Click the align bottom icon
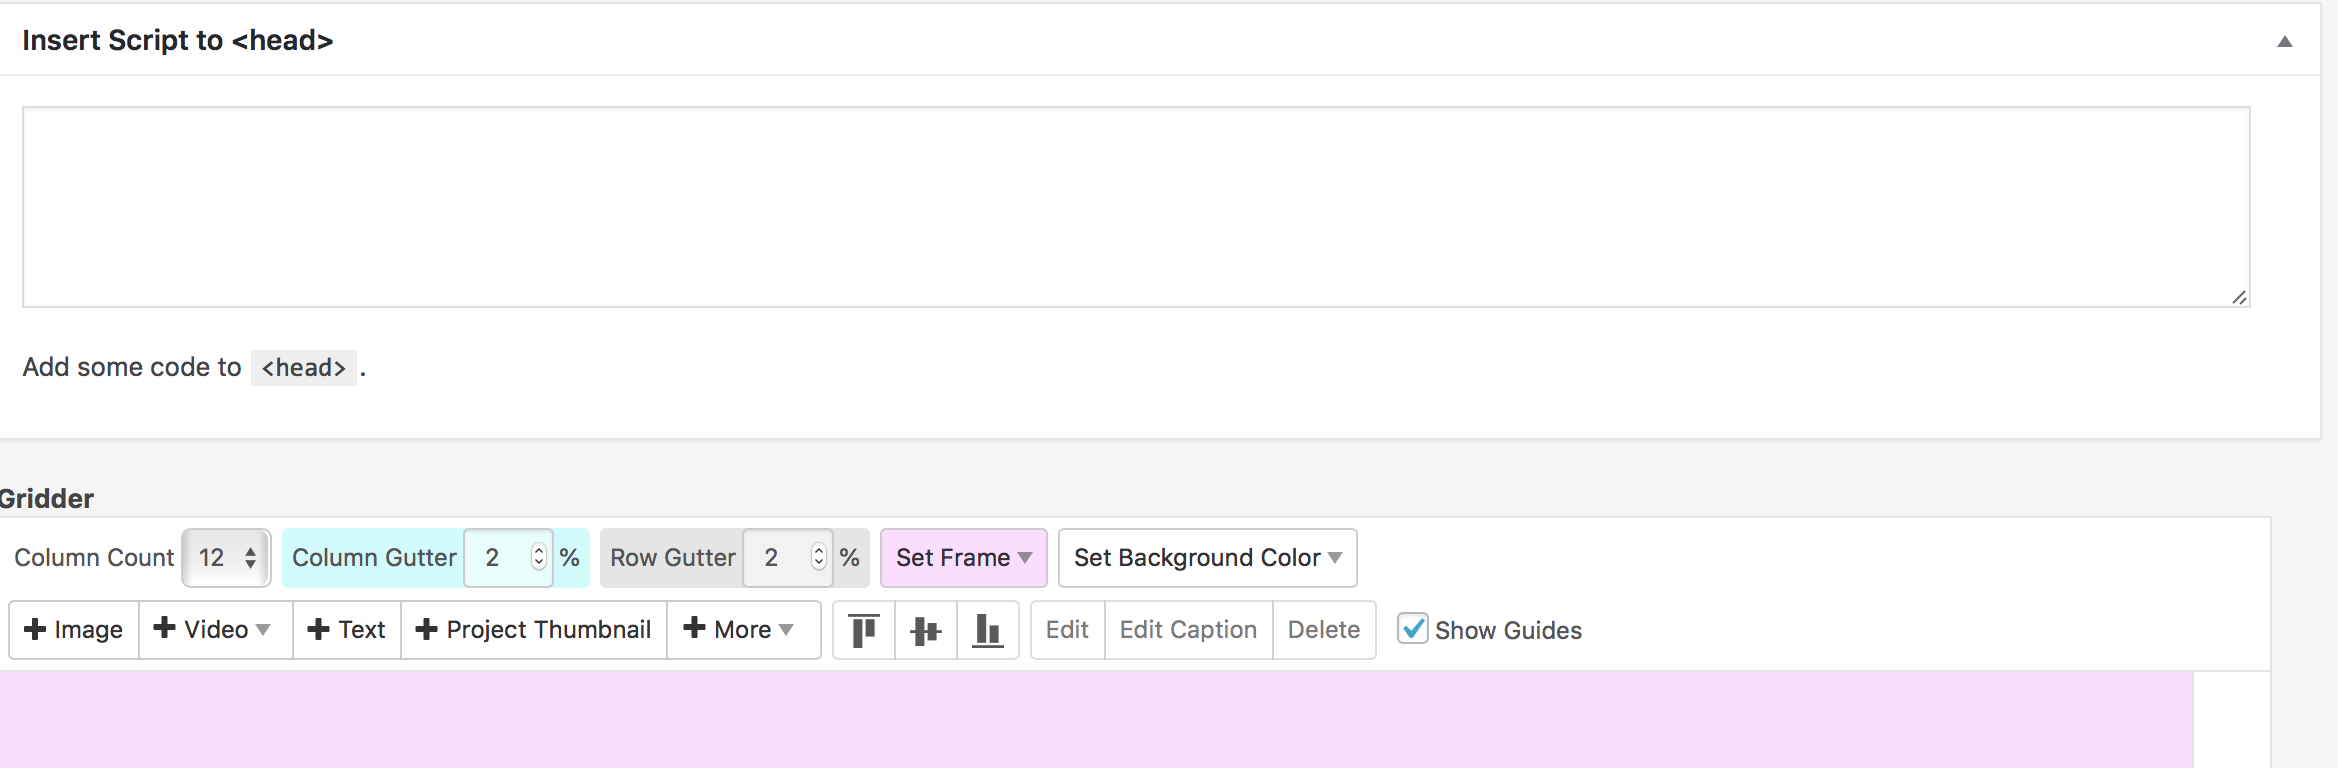This screenshot has width=2338, height=768. click(988, 630)
